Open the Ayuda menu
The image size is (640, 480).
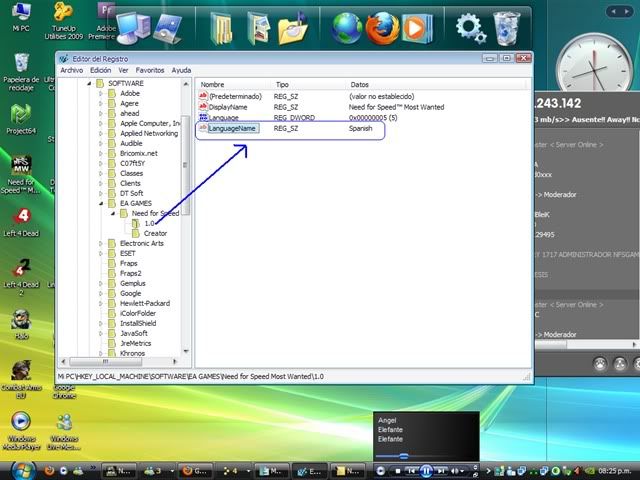tap(181, 70)
